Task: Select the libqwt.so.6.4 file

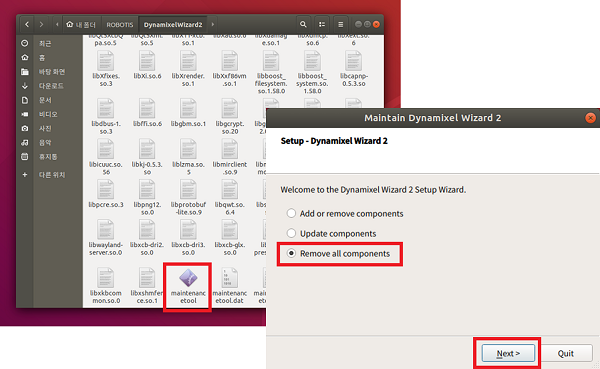Action: pos(230,198)
